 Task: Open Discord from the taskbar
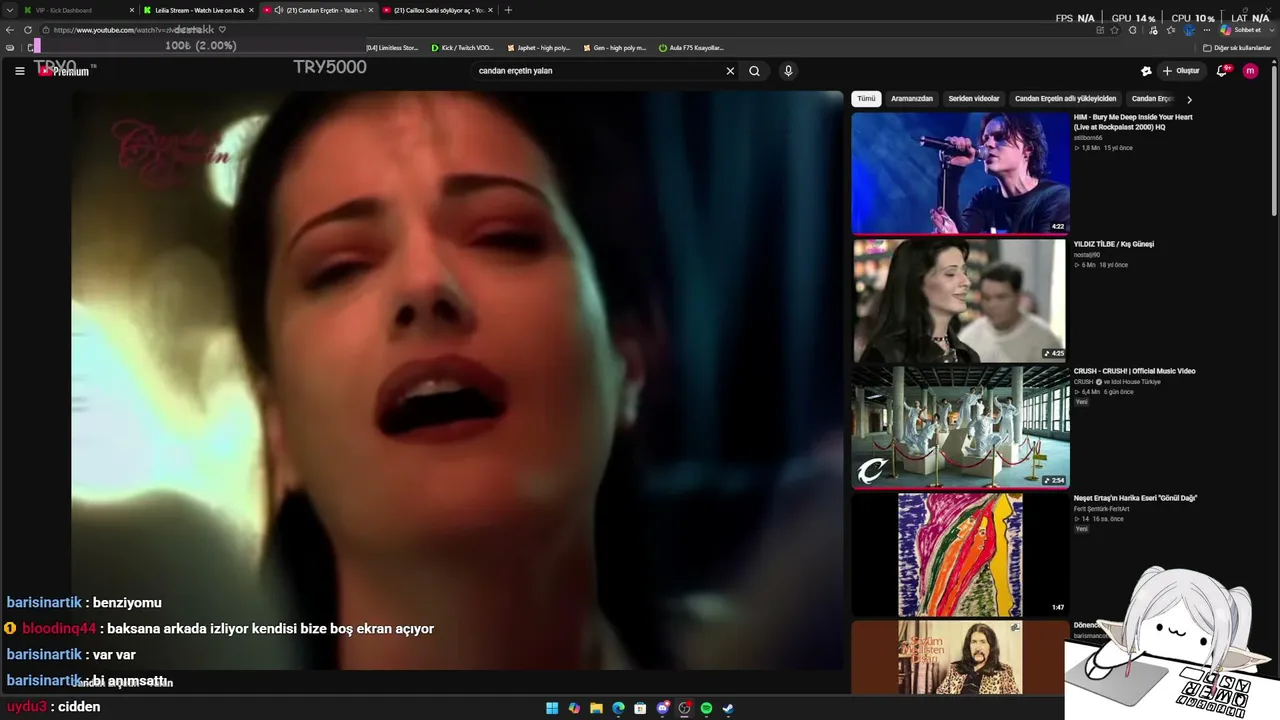pyautogui.click(x=662, y=708)
